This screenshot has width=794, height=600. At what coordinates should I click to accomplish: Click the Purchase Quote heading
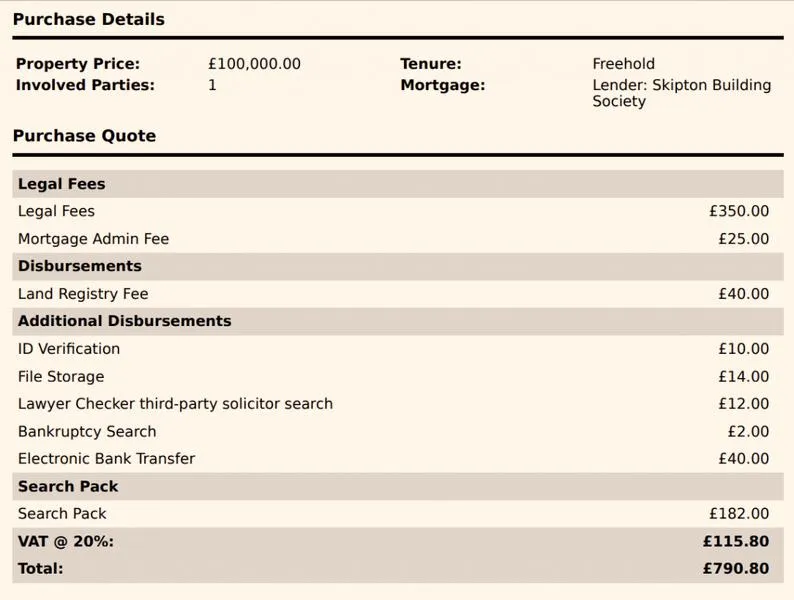(84, 136)
